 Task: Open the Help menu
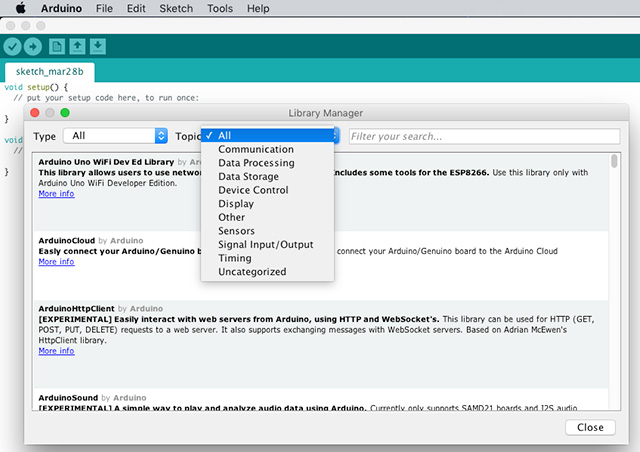258,8
